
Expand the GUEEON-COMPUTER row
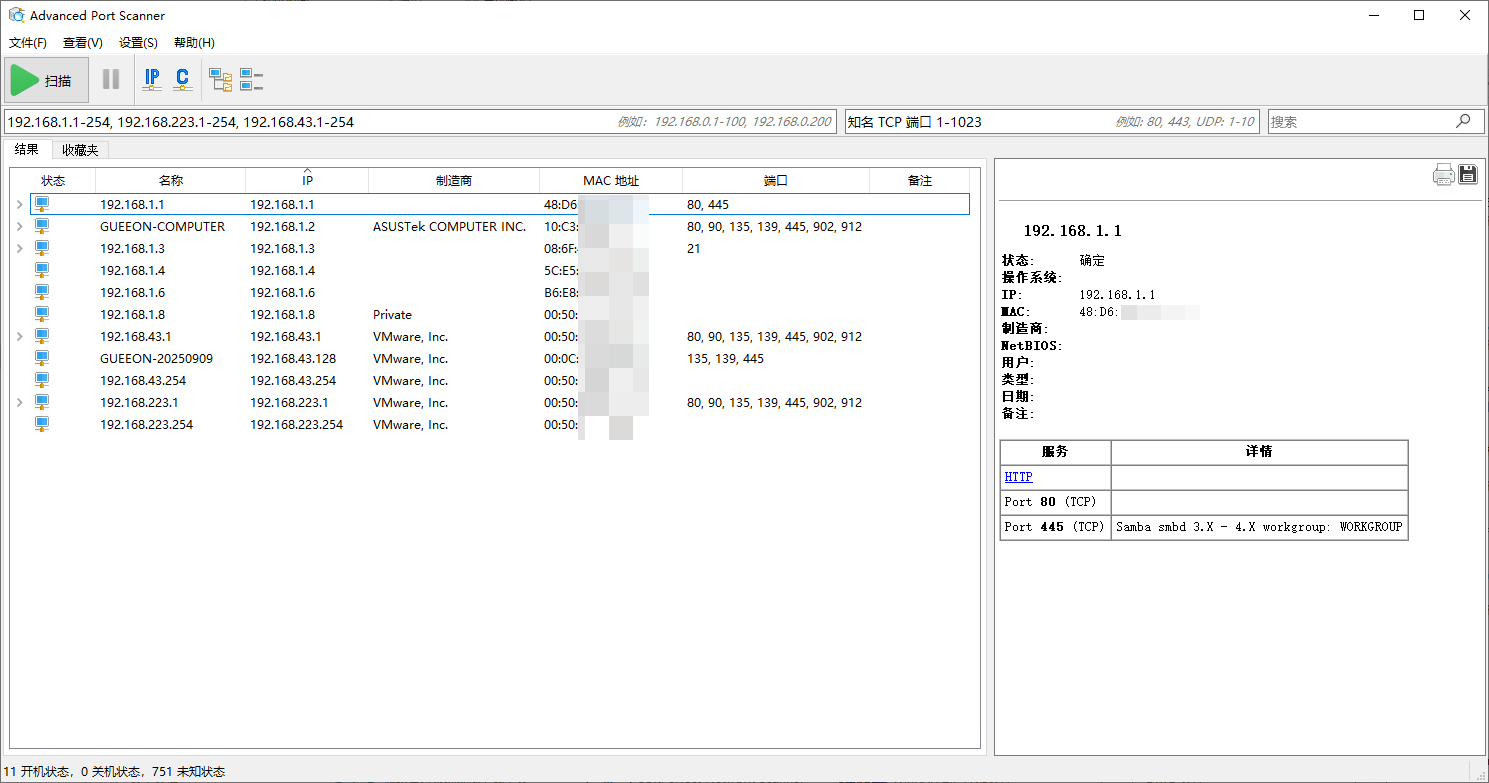[x=19, y=227]
